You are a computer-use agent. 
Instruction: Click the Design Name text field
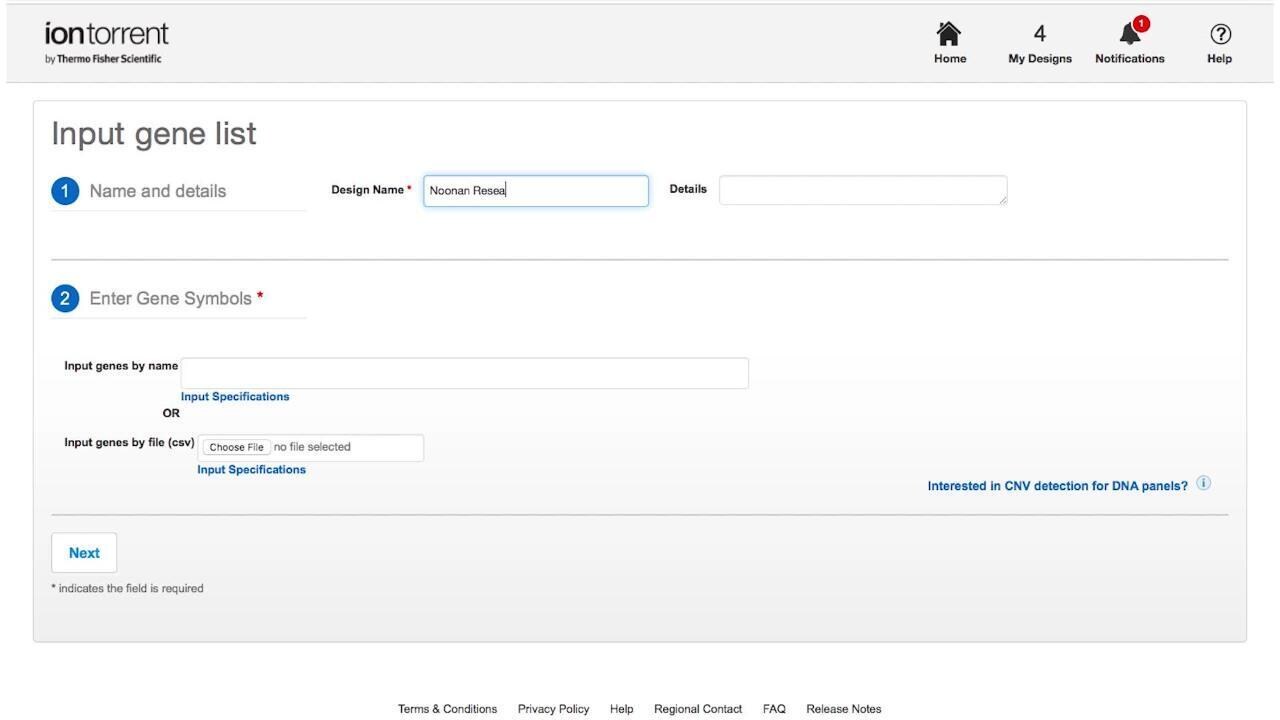(x=536, y=191)
